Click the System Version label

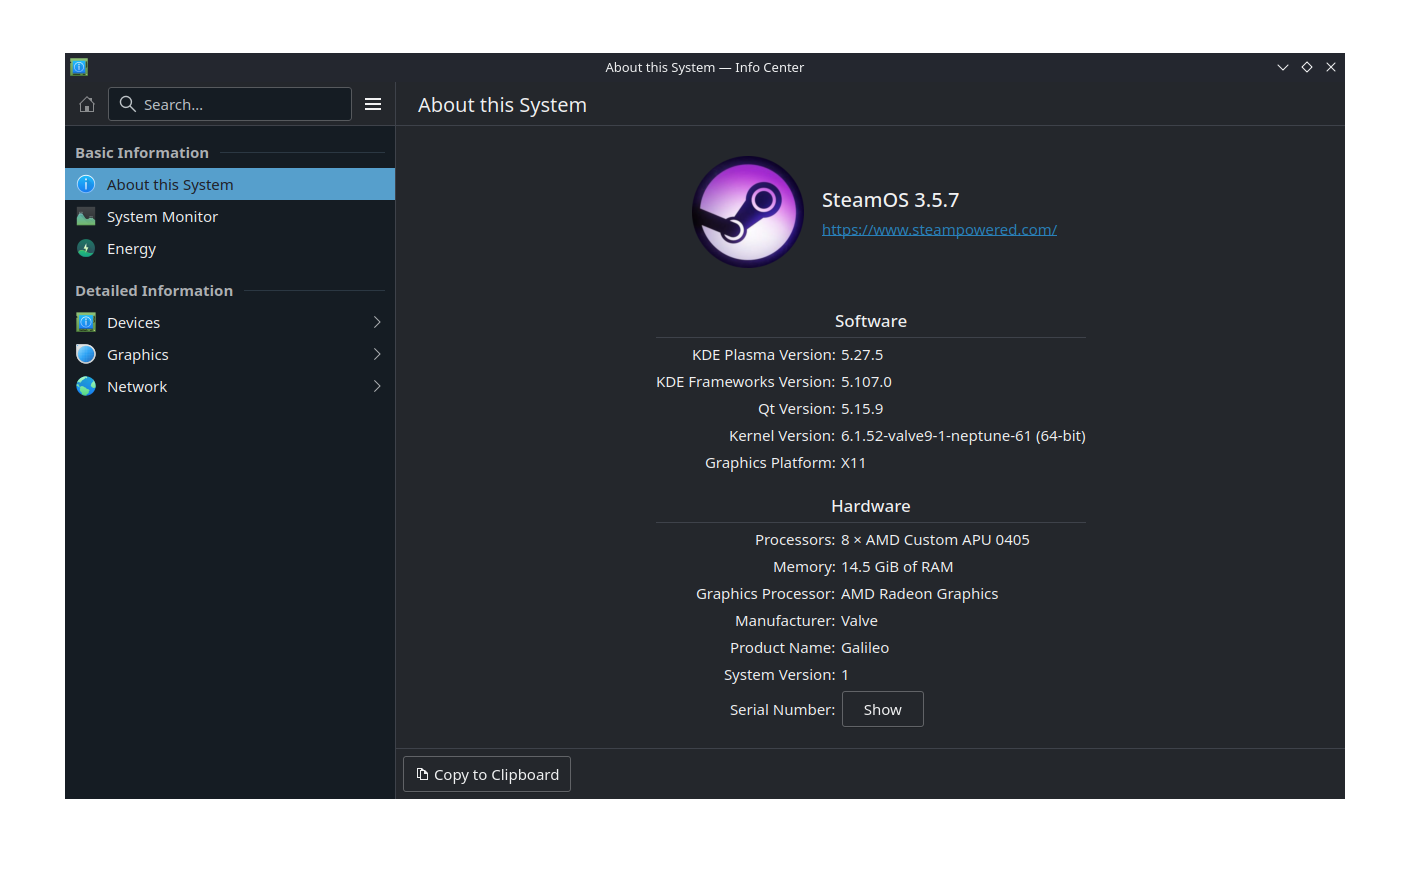click(x=779, y=675)
